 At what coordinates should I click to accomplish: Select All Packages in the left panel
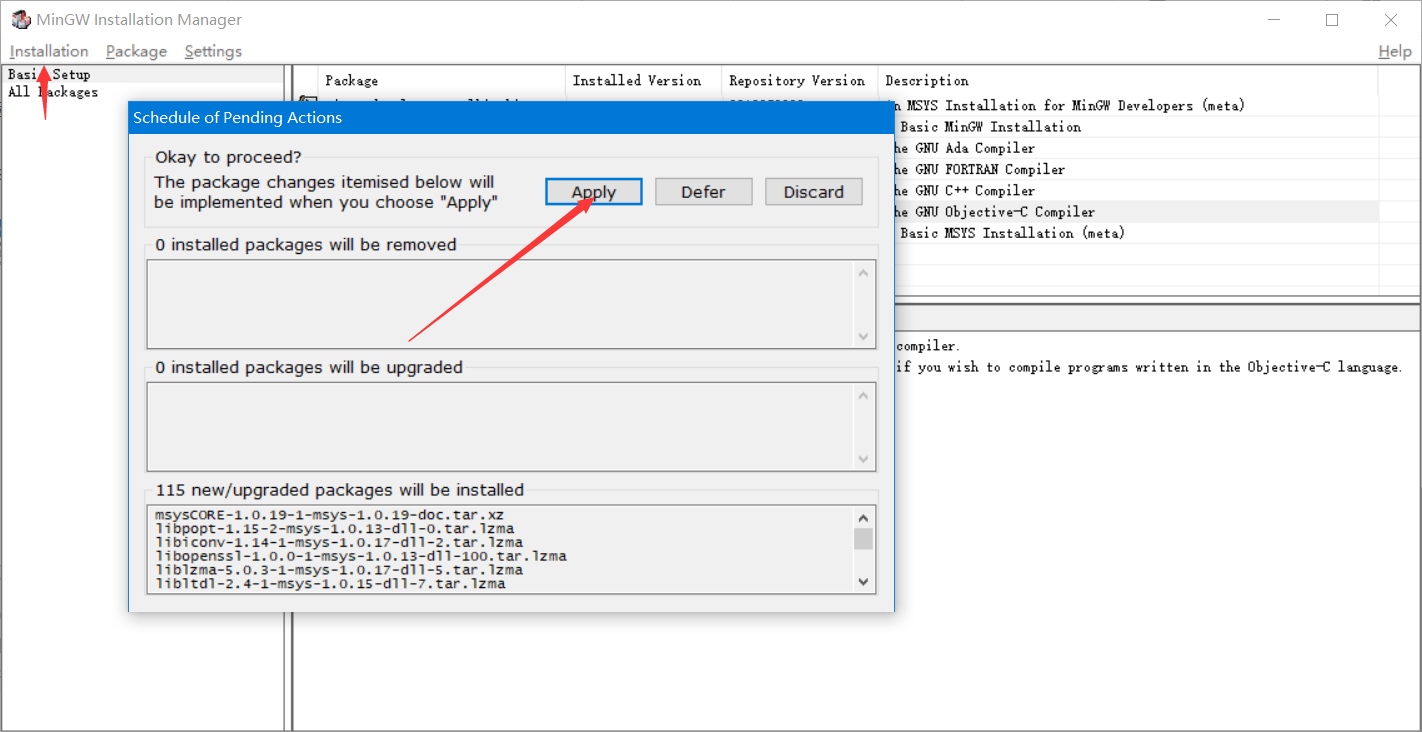coord(53,92)
